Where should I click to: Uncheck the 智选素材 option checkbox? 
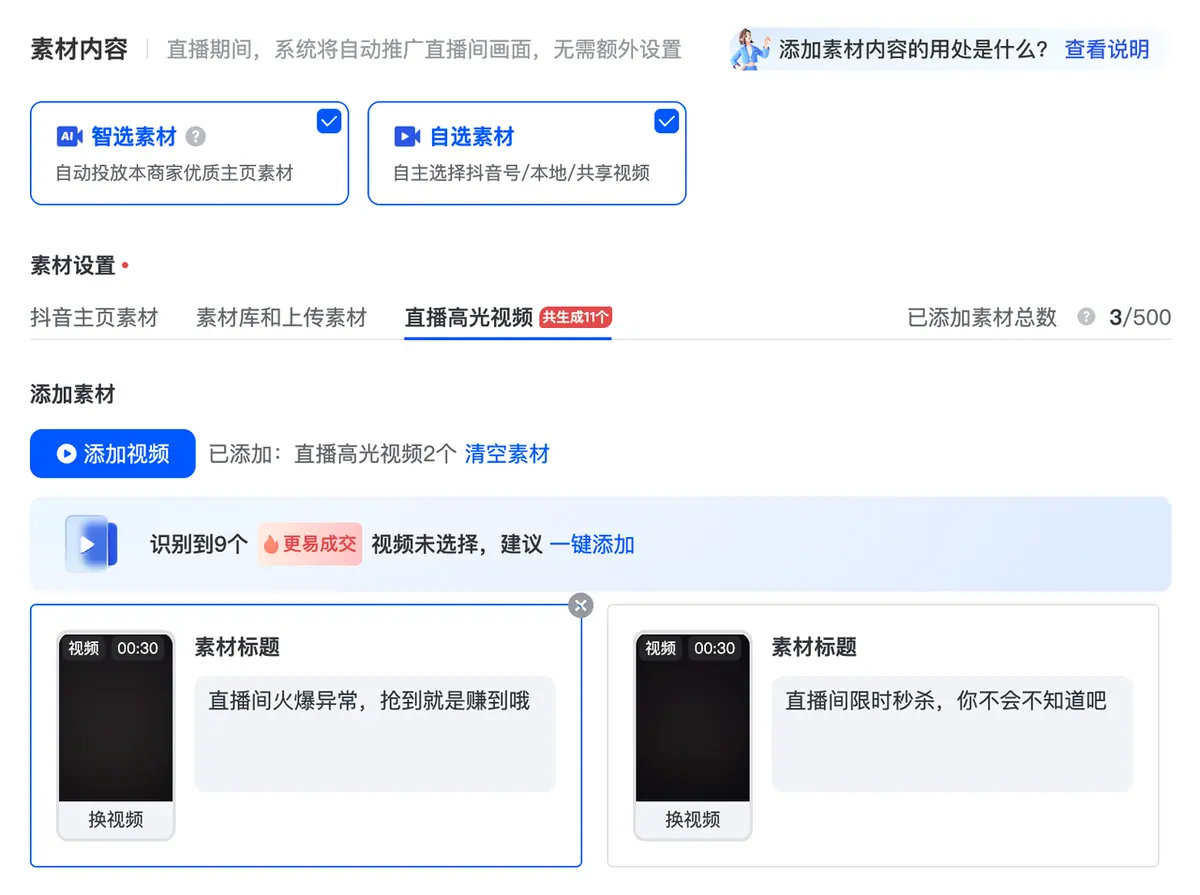pos(329,121)
